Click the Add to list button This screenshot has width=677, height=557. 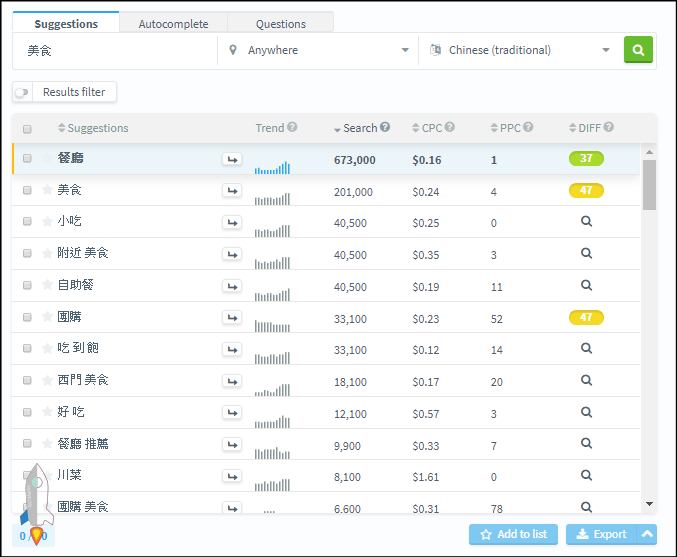tap(513, 534)
